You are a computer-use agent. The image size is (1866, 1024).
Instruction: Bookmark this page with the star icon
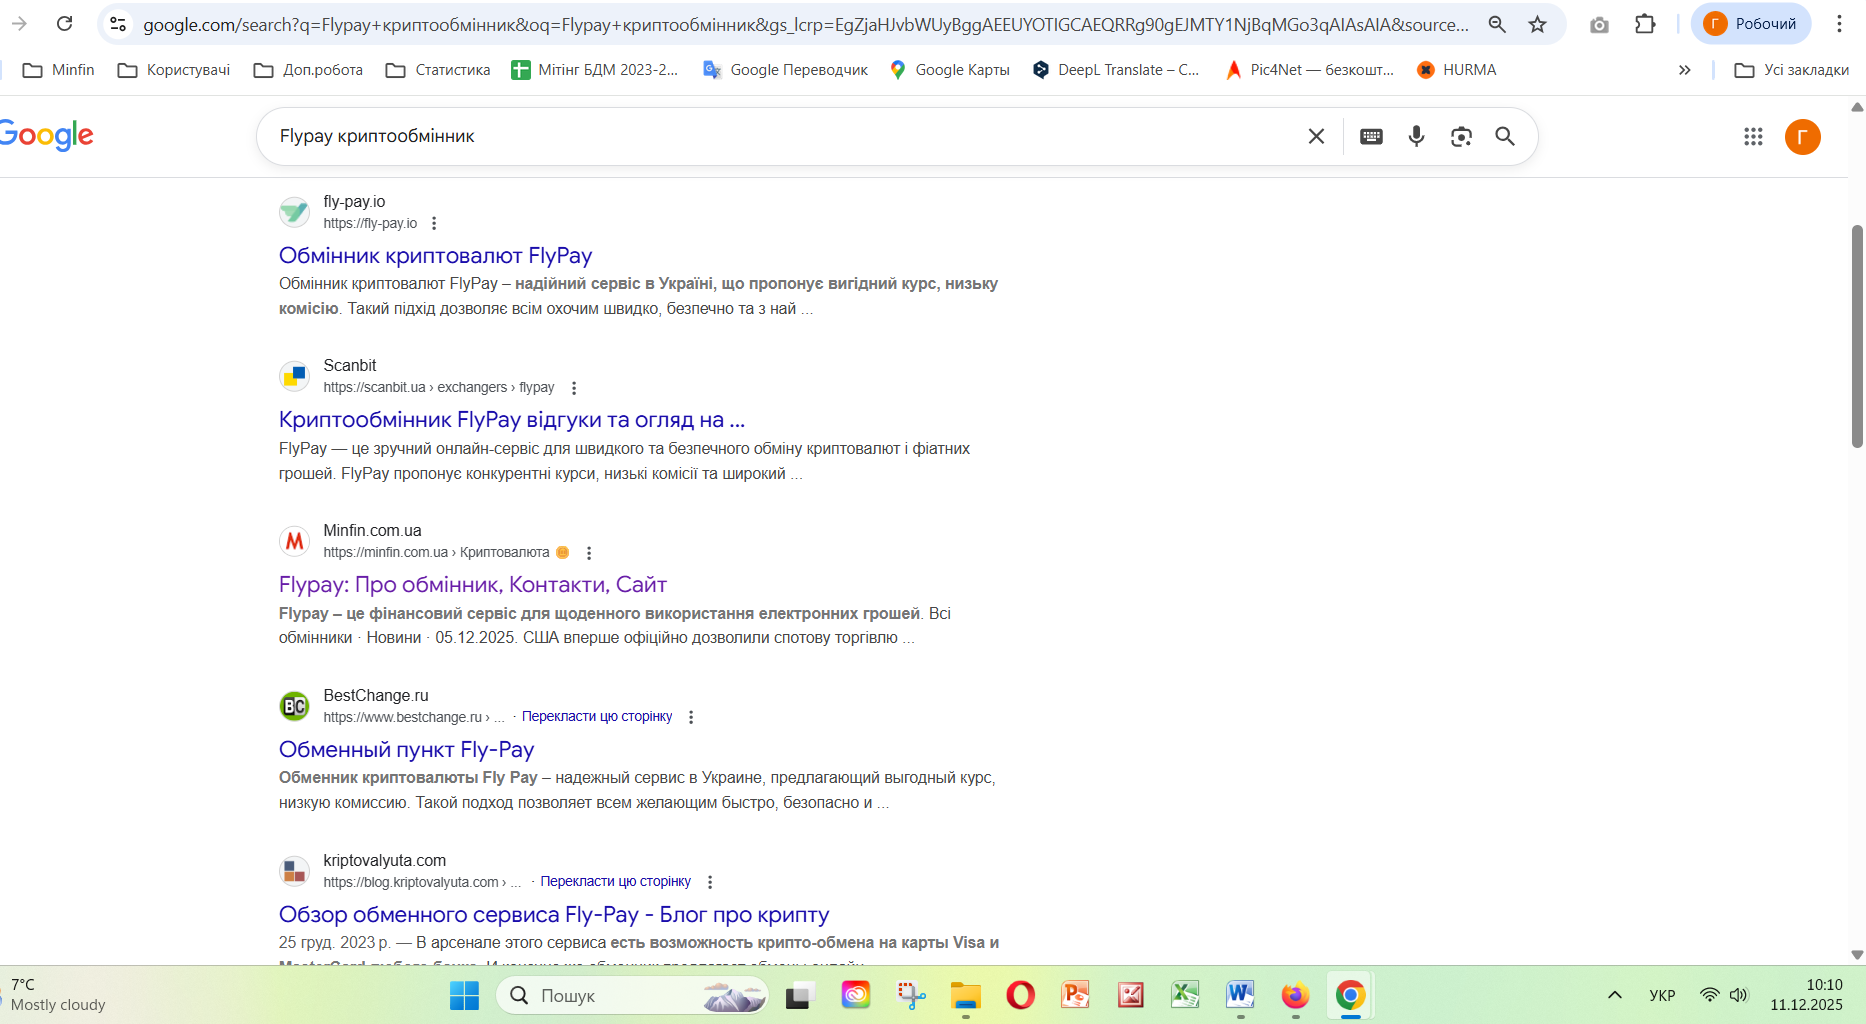coord(1538,24)
